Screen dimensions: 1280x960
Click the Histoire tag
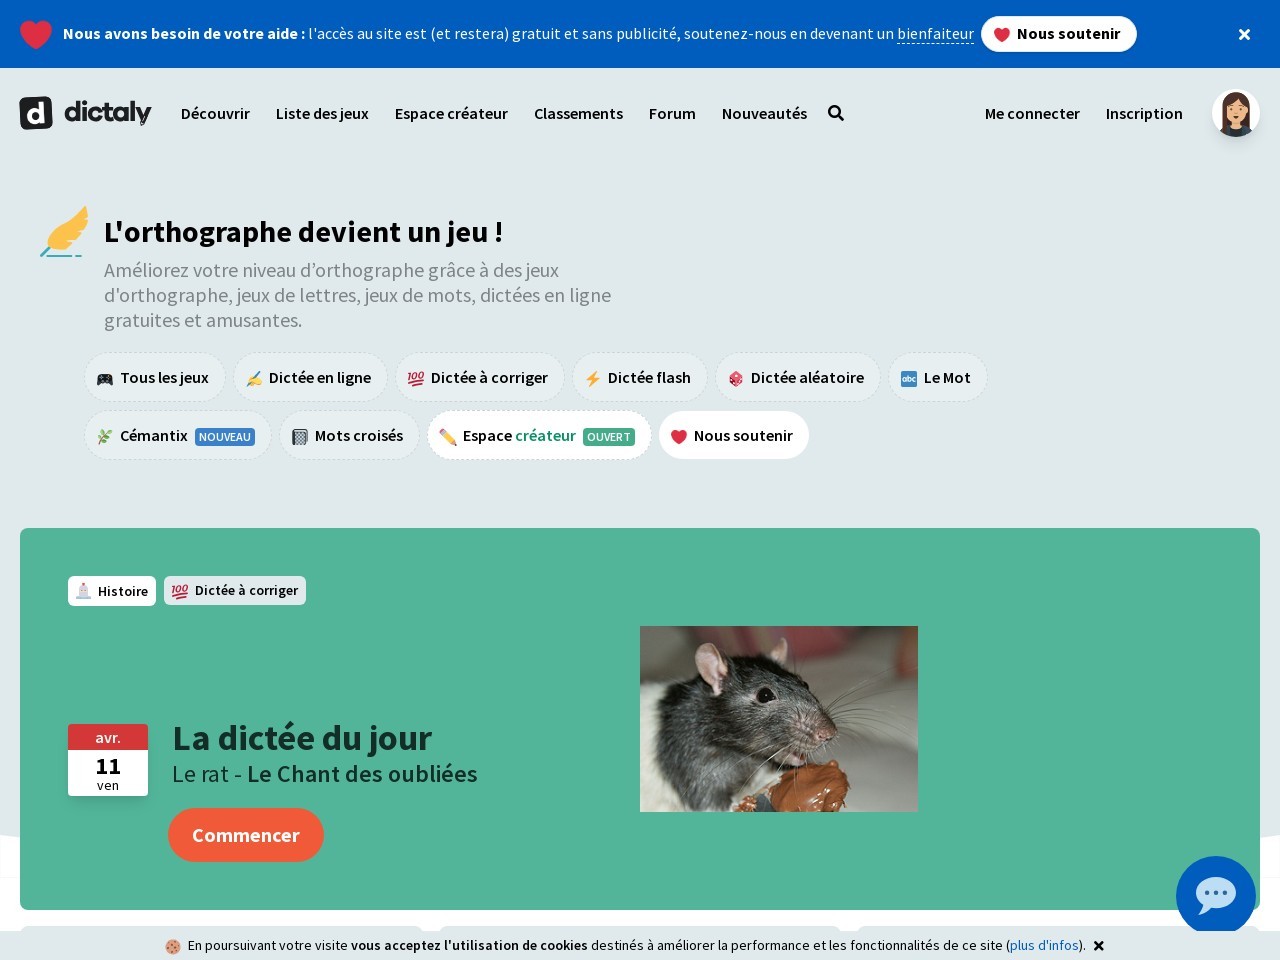(112, 591)
